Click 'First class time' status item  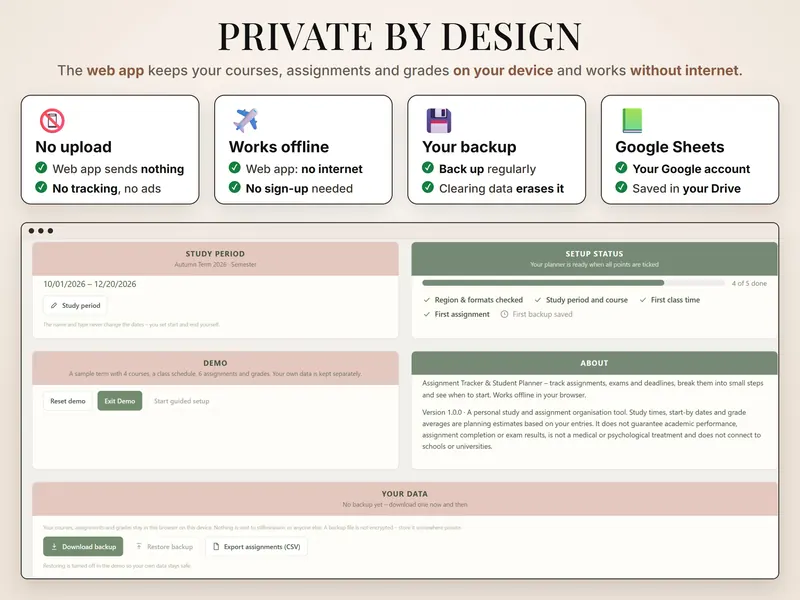tap(670, 300)
